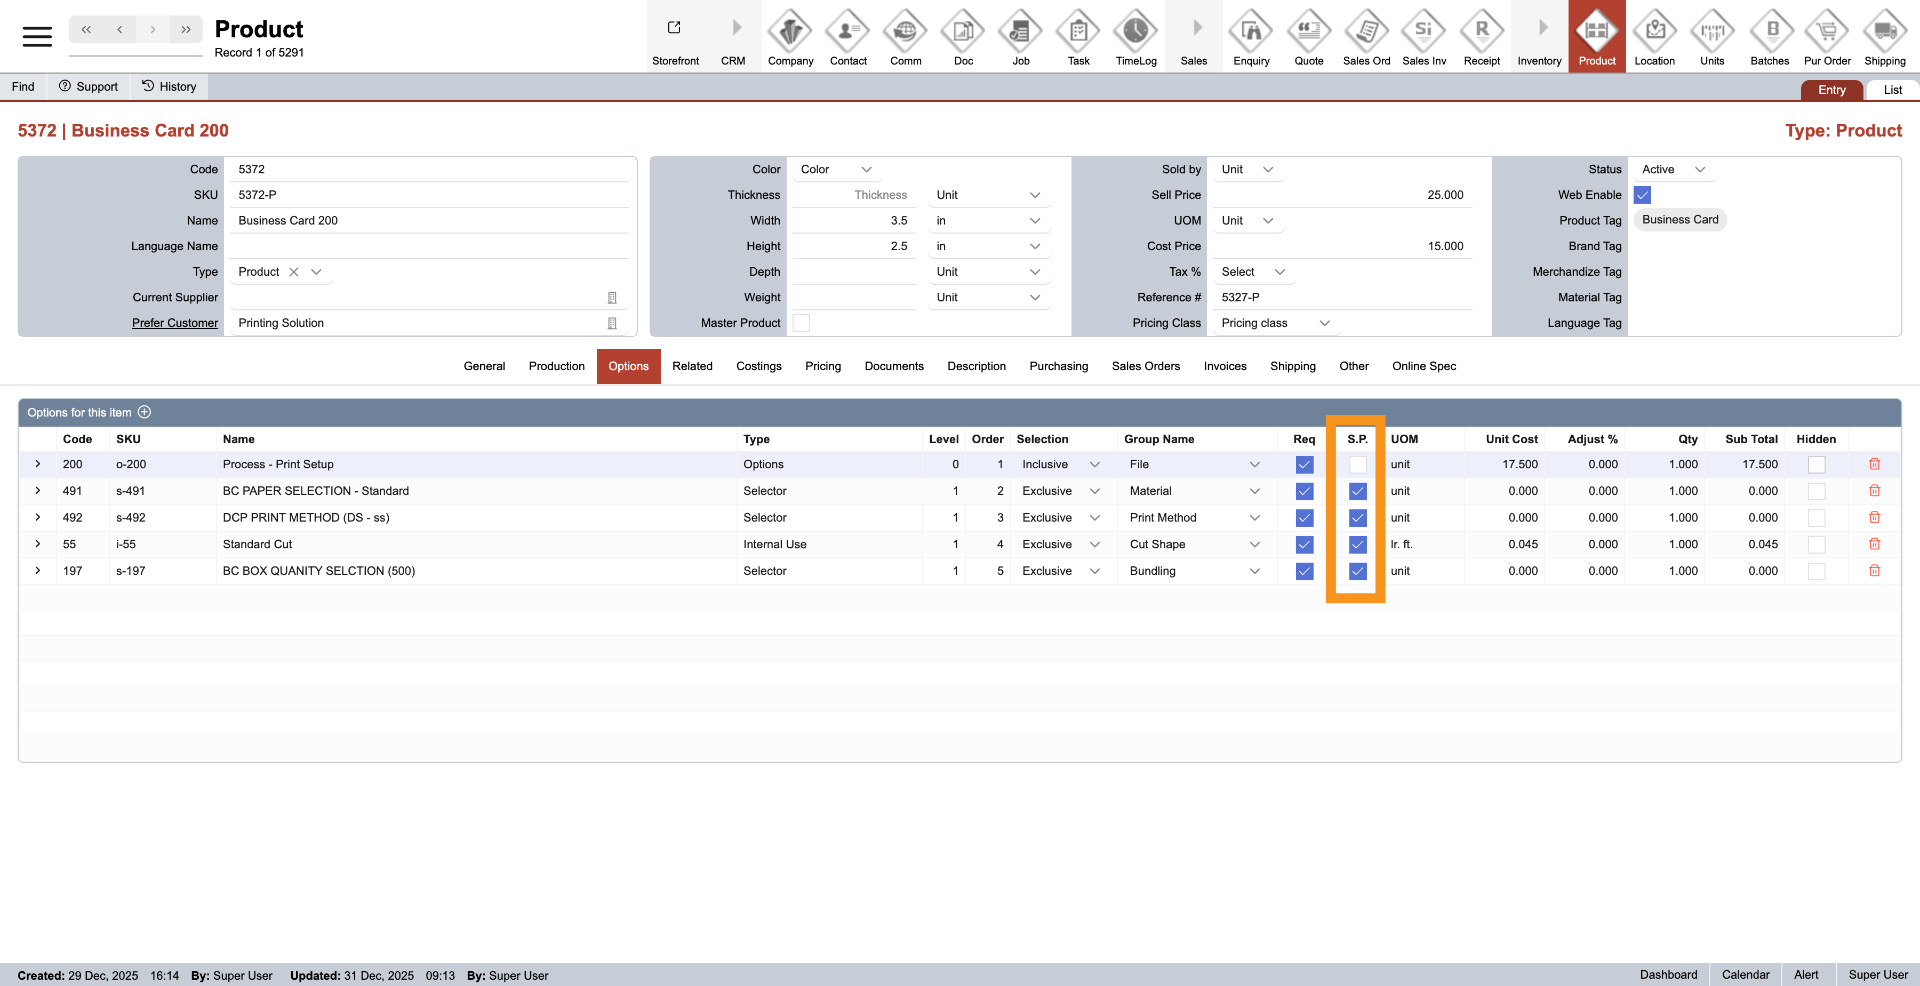Delete the Standard Cut option row
The image size is (1920, 986).
(1874, 545)
